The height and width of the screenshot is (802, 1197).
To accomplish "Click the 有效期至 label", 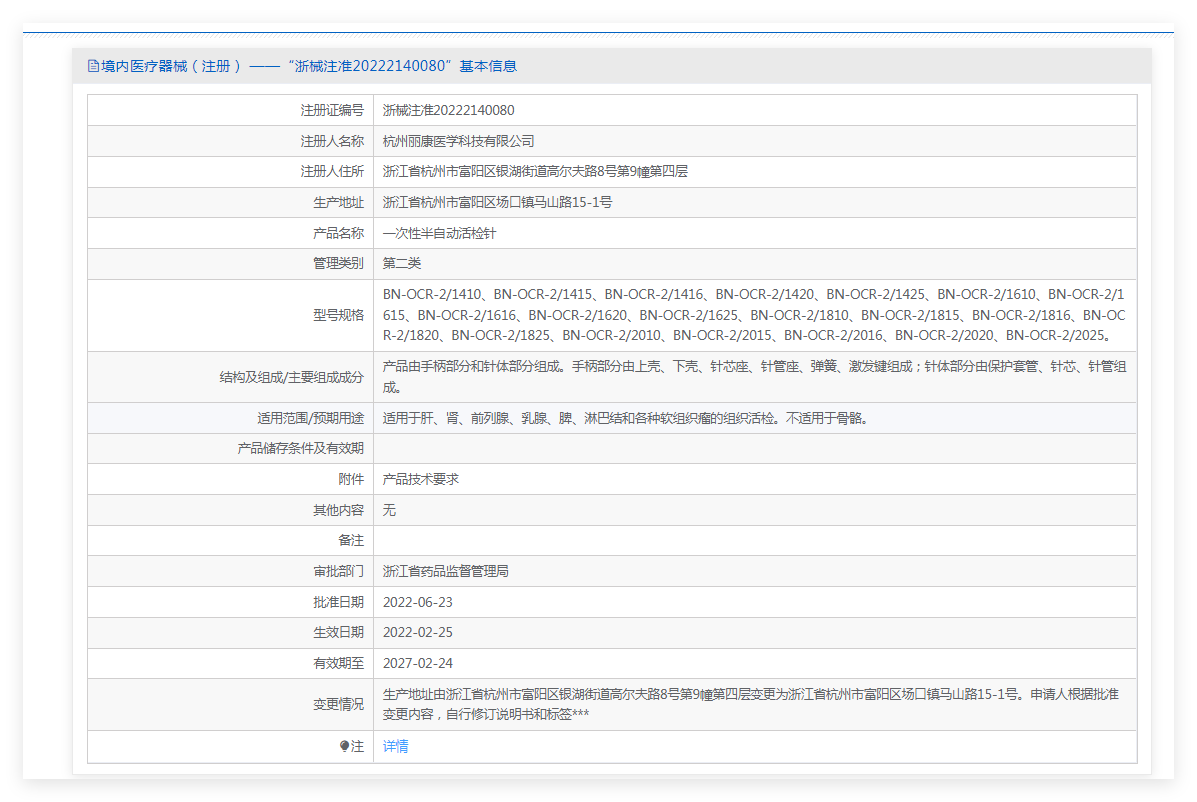I will click(x=338, y=663).
